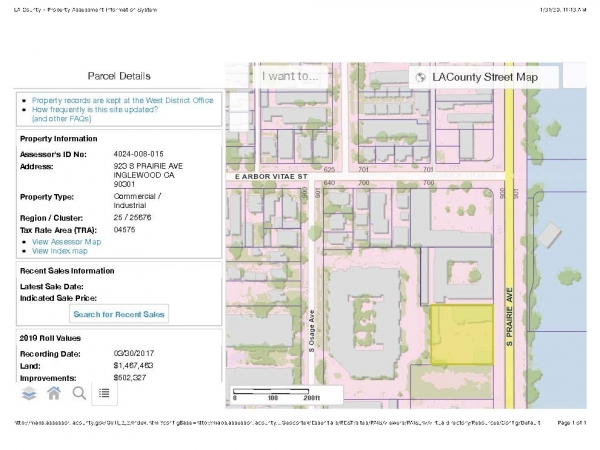This screenshot has height=450, width=600.
Task: Click the globe basemap icon
Action: click(421, 77)
